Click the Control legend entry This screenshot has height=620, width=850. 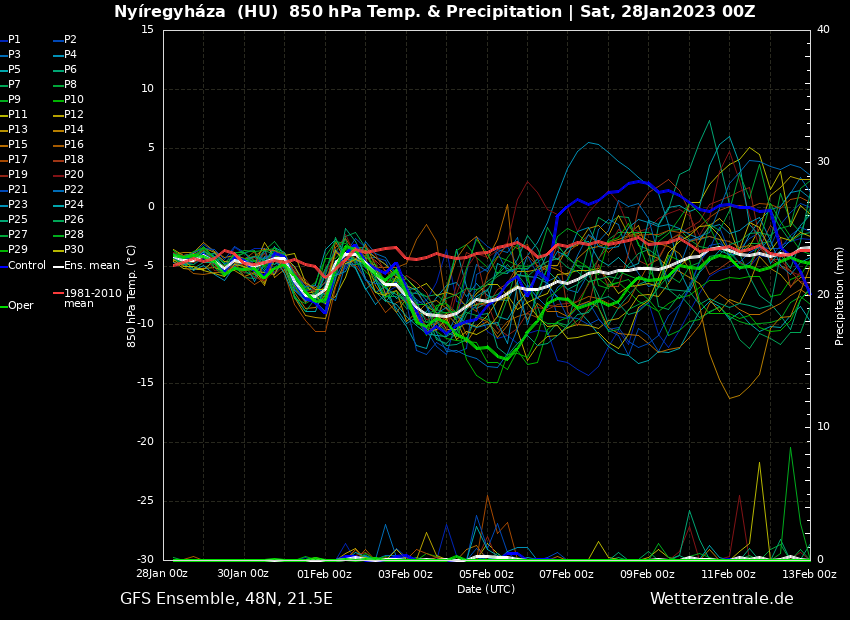pyautogui.click(x=27, y=266)
